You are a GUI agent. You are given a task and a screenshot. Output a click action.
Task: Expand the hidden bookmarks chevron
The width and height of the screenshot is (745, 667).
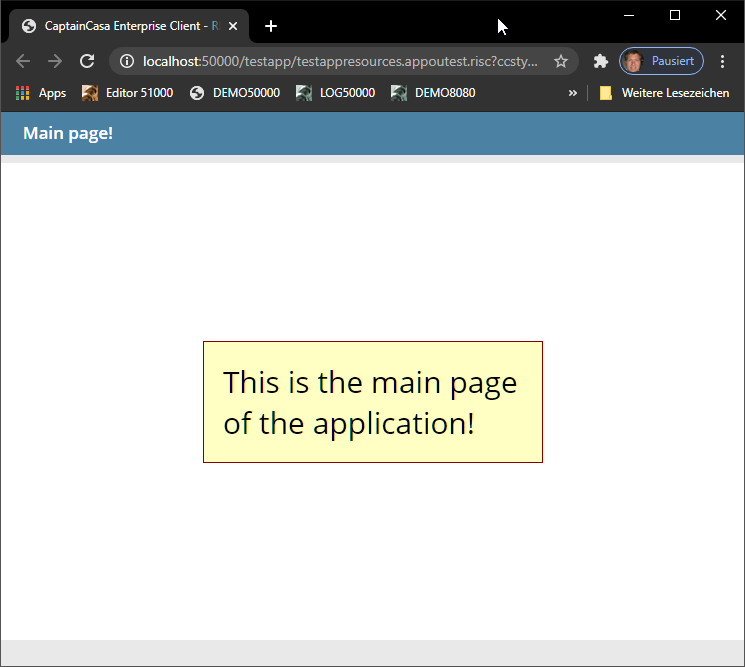tap(573, 93)
